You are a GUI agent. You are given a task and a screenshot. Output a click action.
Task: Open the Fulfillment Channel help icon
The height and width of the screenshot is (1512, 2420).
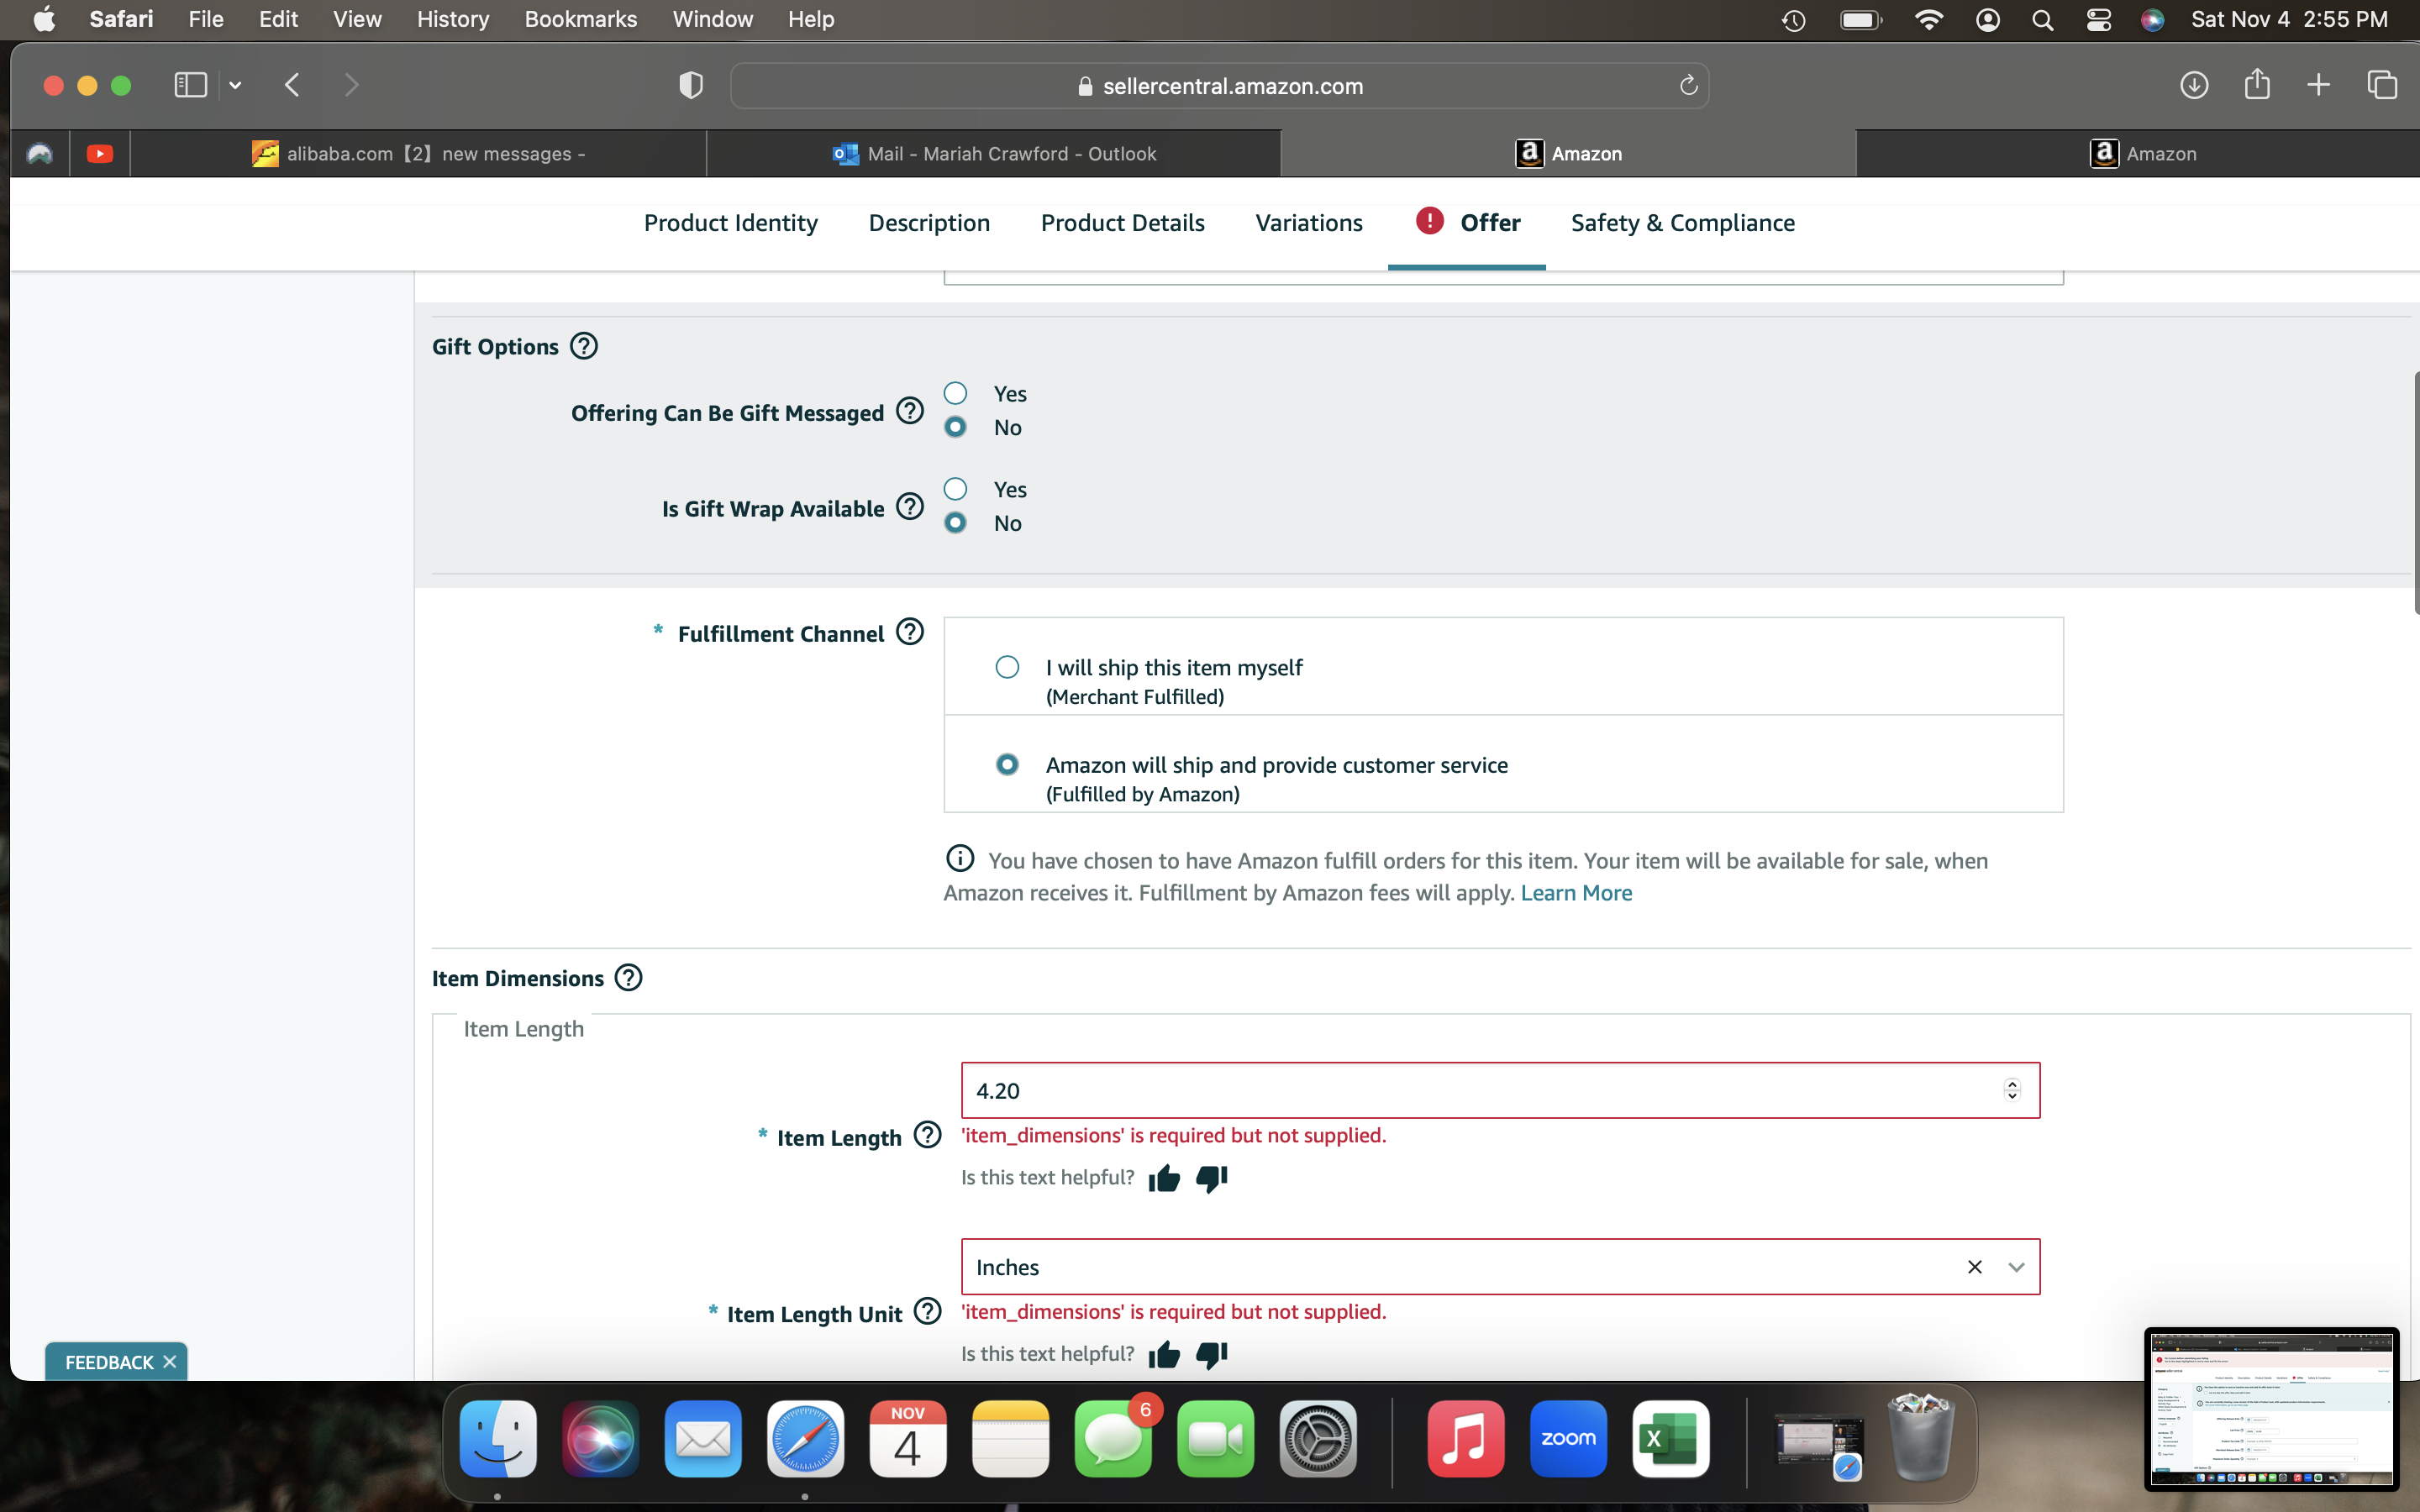910,632
